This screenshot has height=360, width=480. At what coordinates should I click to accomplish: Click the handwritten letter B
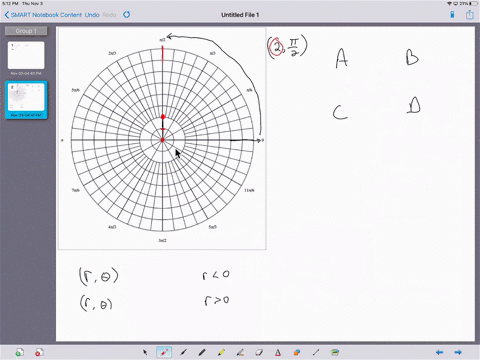click(412, 57)
